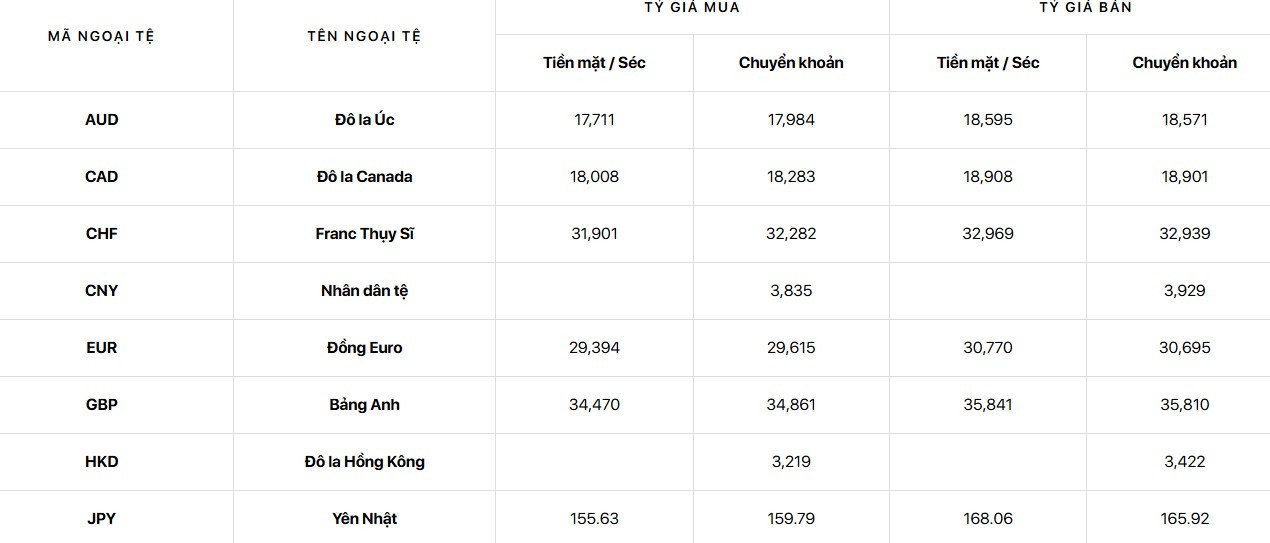This screenshot has width=1270, height=543.
Task: Click the Yên Nhật currency name
Action: pyautogui.click(x=365, y=519)
